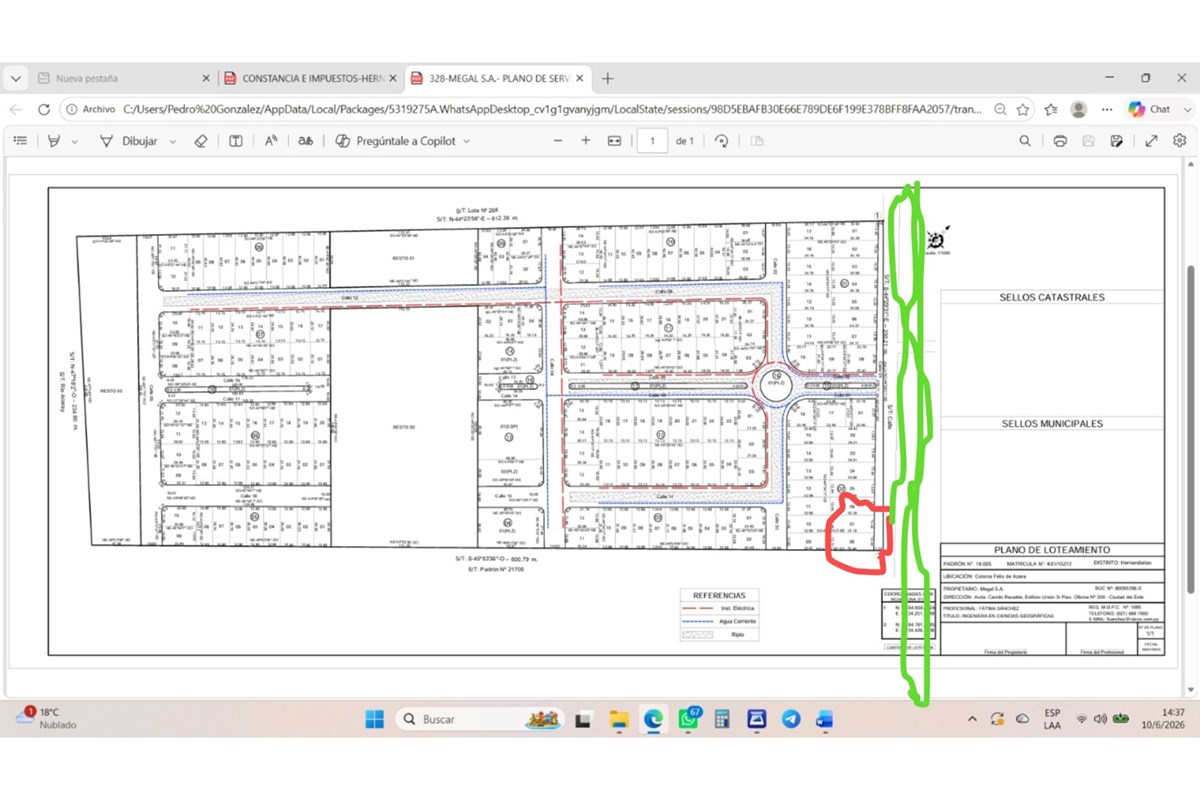Click the taskbar Buscar search box
The height and width of the screenshot is (800, 1200).
(x=480, y=719)
